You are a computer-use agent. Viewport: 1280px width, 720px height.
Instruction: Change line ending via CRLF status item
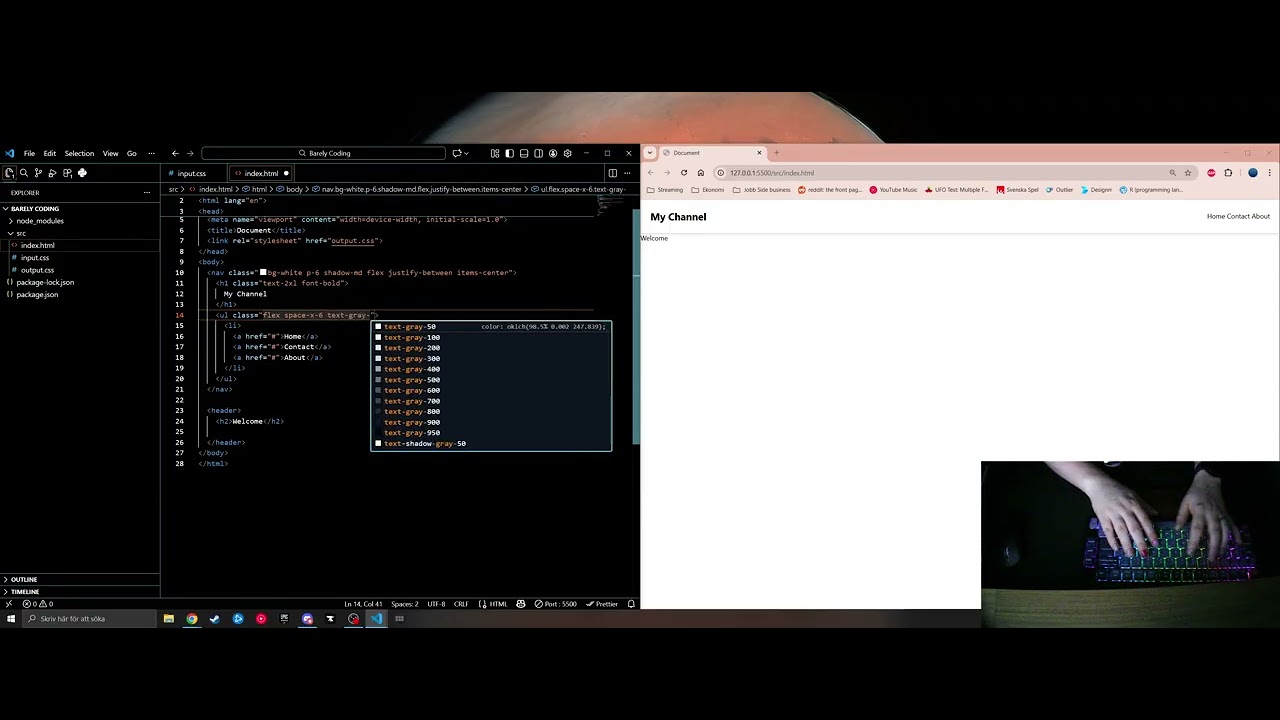tap(461, 604)
